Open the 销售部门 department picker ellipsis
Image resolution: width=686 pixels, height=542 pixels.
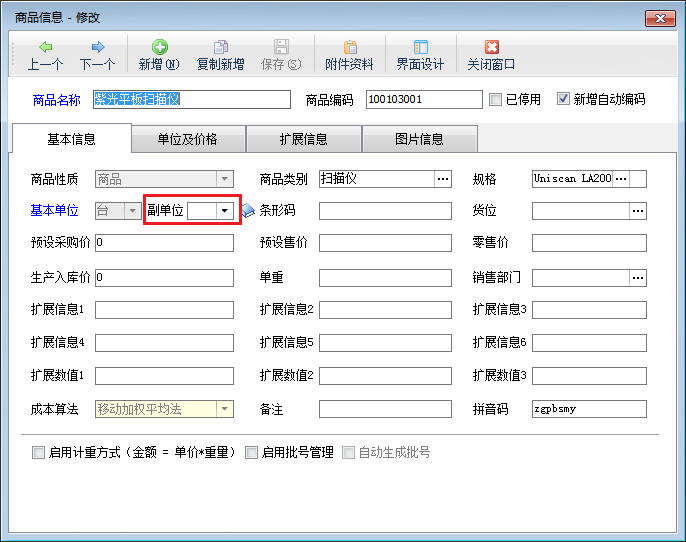point(638,276)
